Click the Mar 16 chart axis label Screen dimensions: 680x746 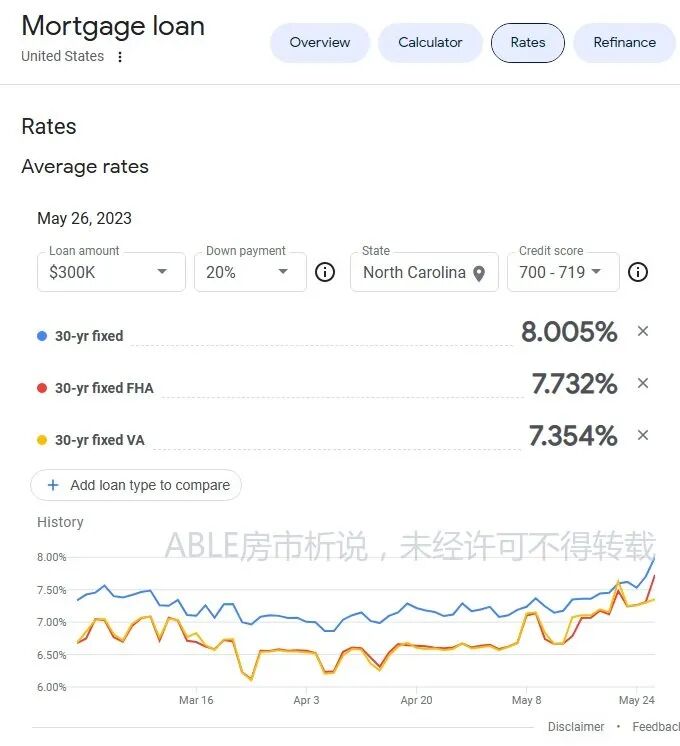click(x=196, y=700)
